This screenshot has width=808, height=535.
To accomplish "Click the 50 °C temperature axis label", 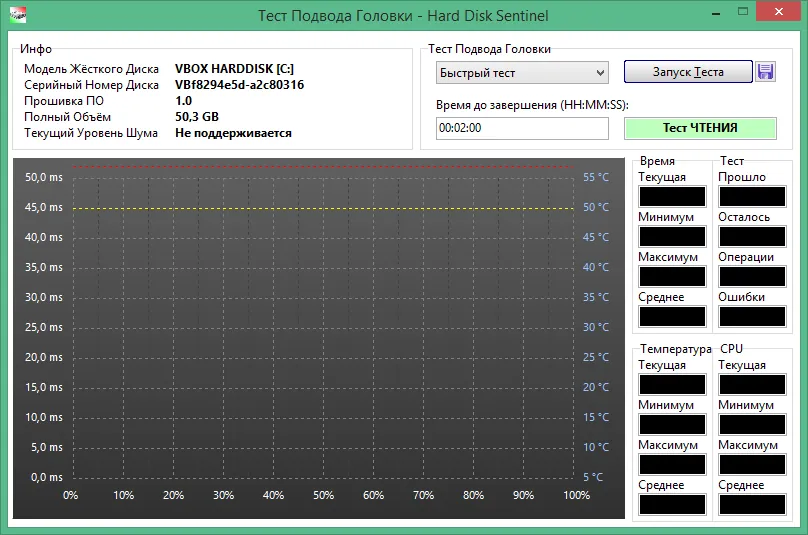I will [596, 207].
